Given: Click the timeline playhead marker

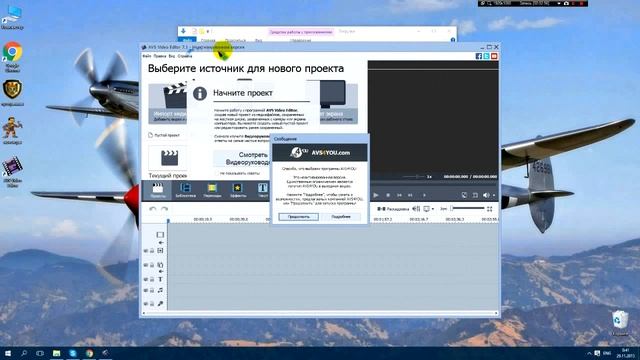Looking at the screenshot, I should click(x=168, y=220).
